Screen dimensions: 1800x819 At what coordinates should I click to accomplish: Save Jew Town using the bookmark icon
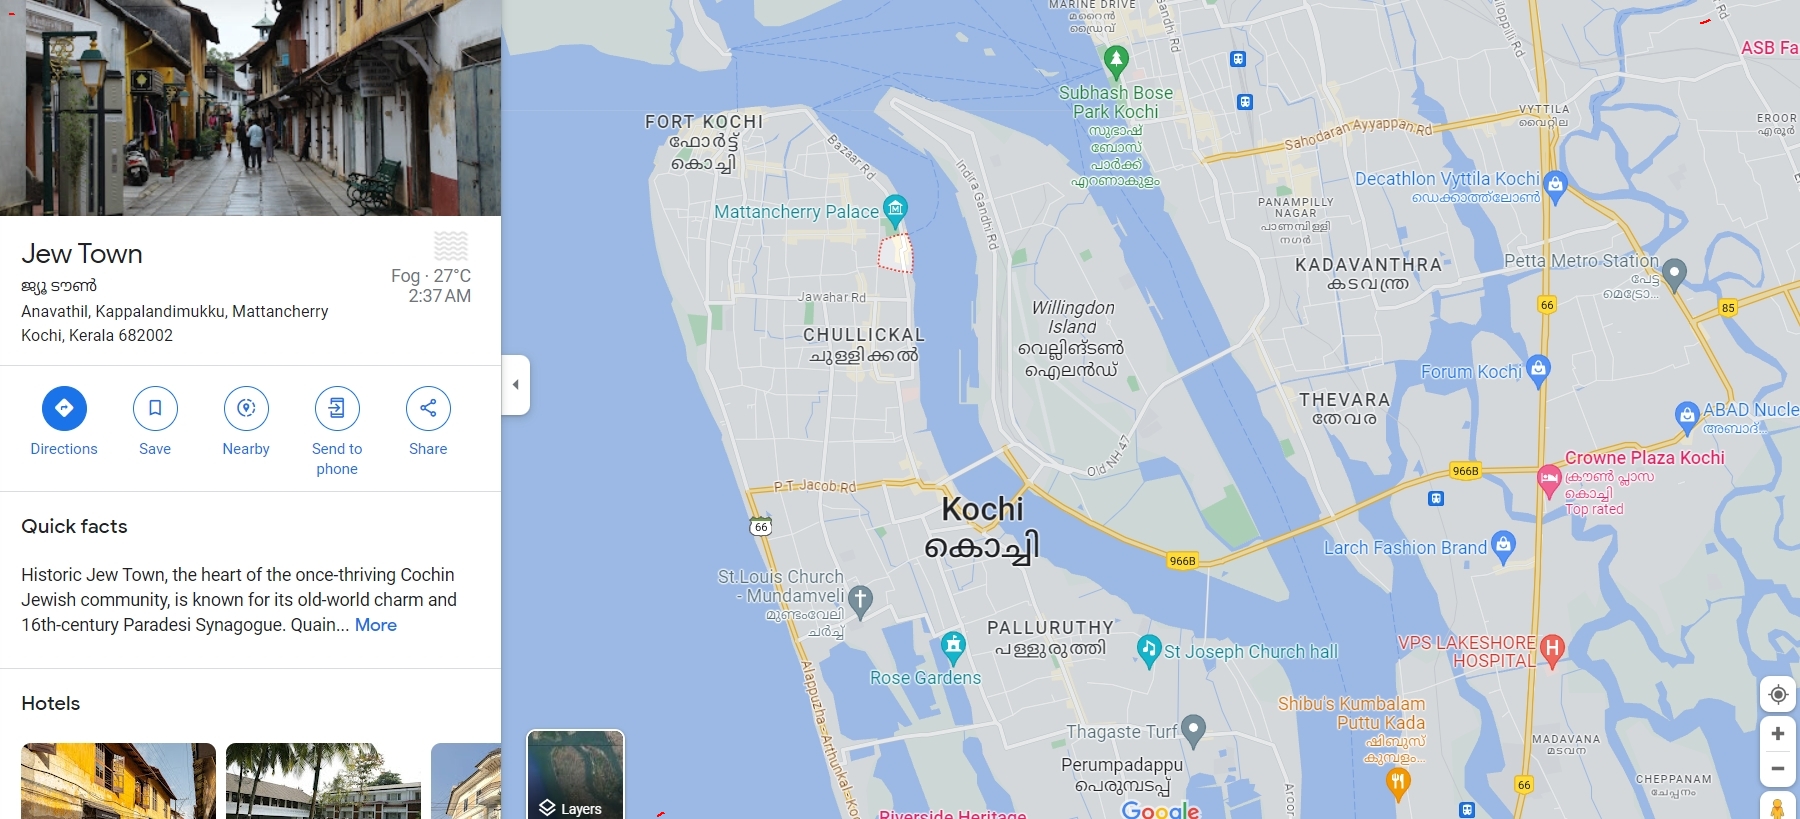click(x=155, y=408)
